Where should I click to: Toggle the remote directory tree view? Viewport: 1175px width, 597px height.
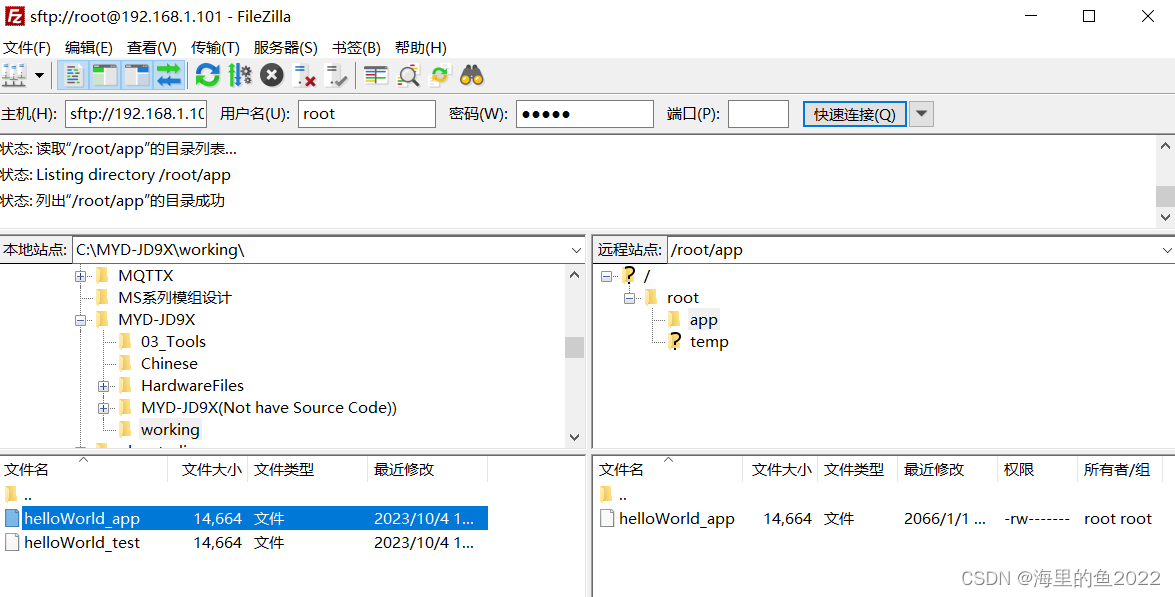tap(136, 75)
